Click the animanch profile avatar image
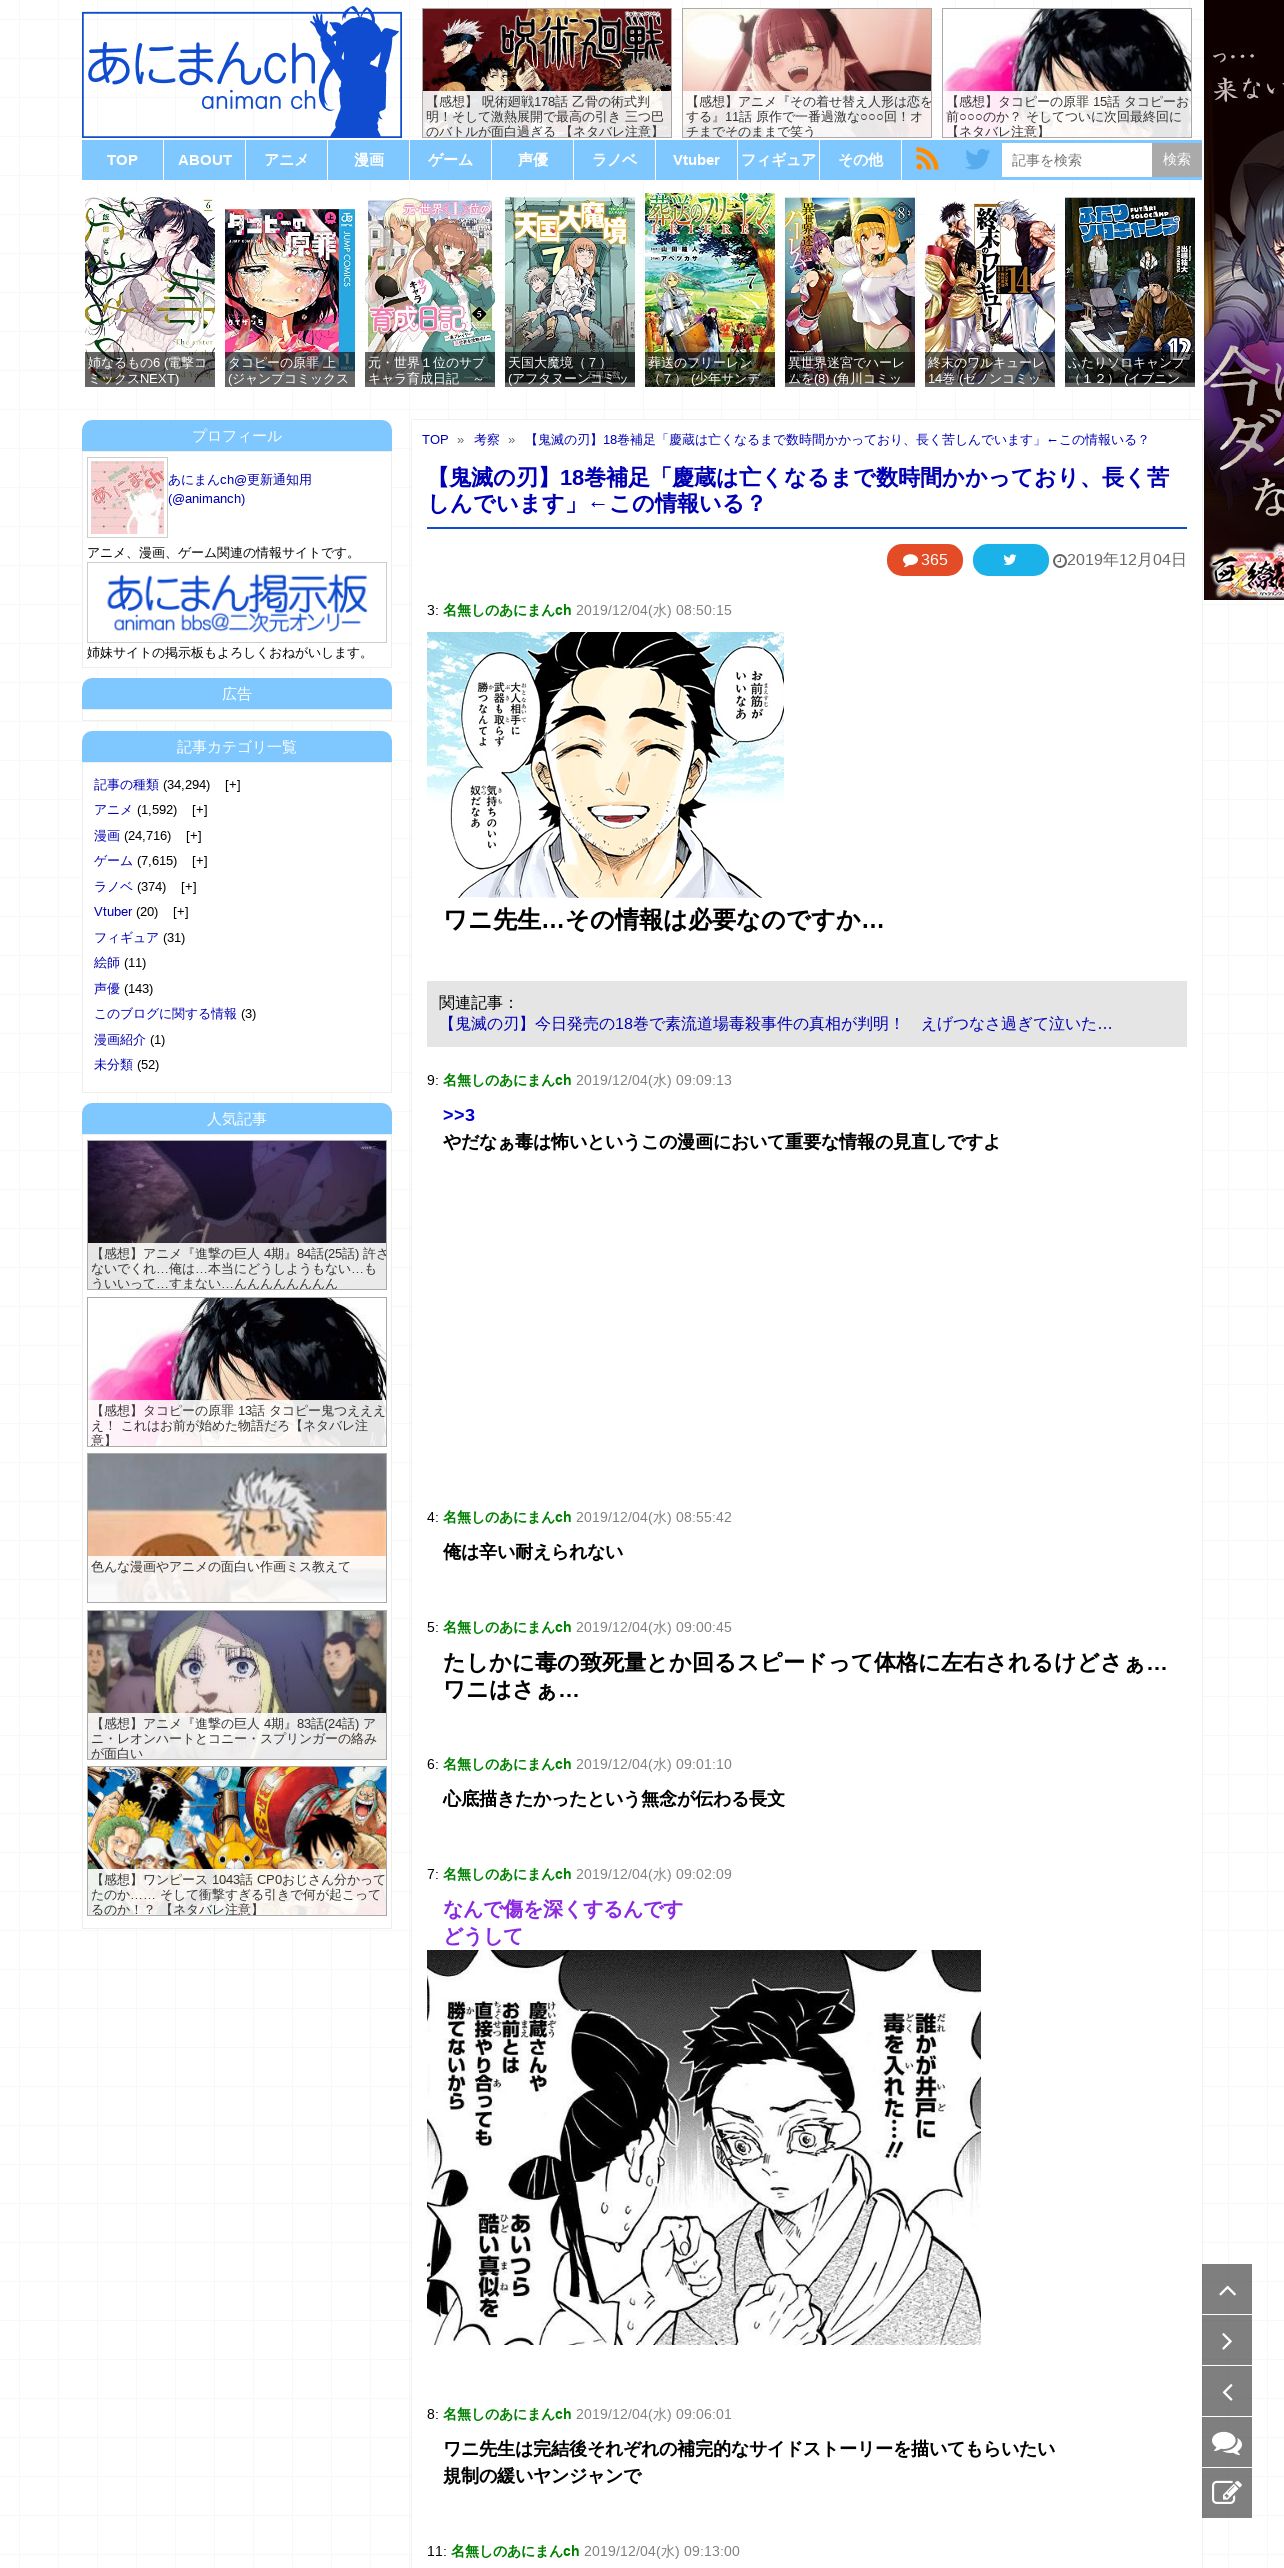 127,497
